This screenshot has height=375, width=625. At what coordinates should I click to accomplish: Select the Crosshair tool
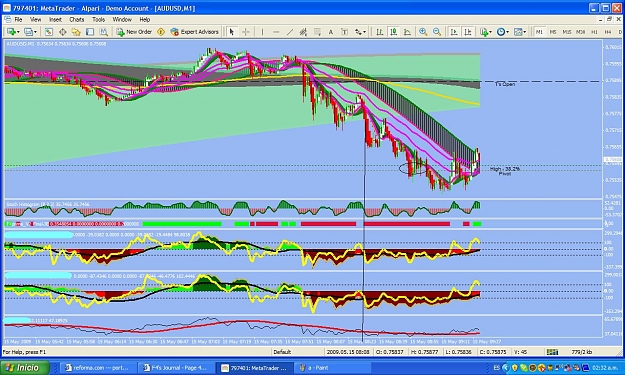pyautogui.click(x=246, y=32)
